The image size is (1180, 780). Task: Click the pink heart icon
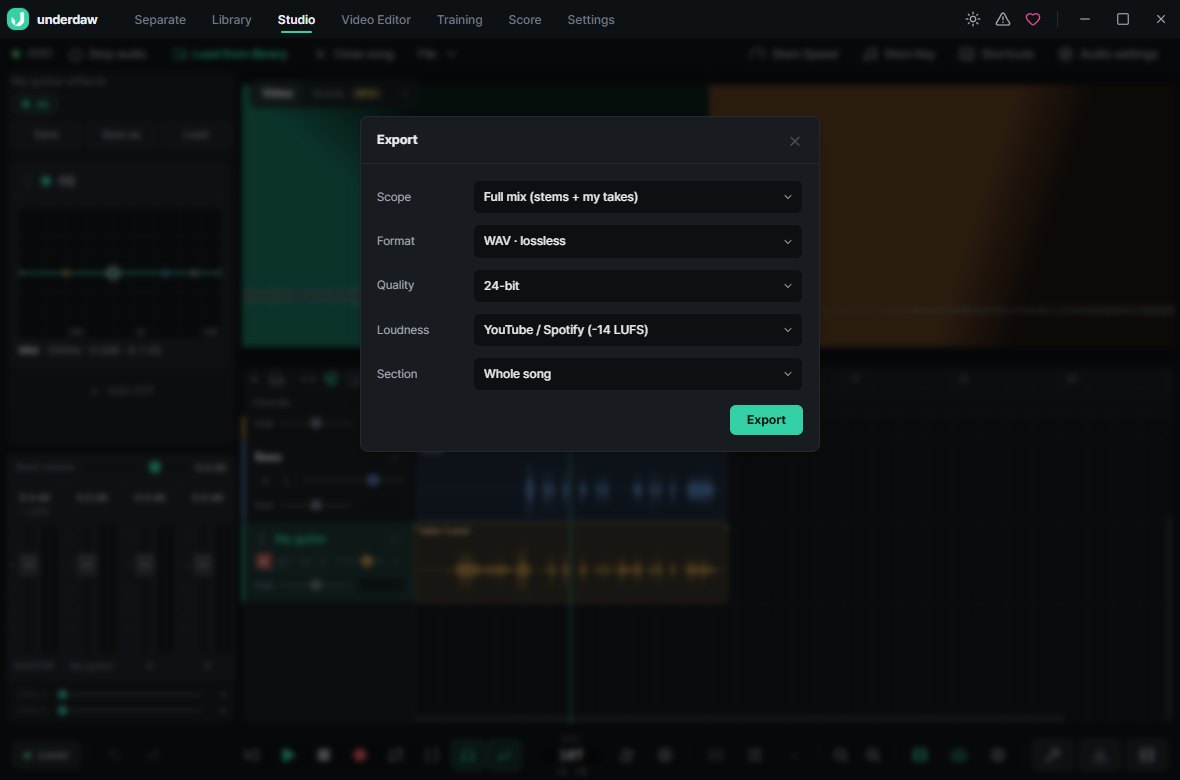(x=1033, y=20)
